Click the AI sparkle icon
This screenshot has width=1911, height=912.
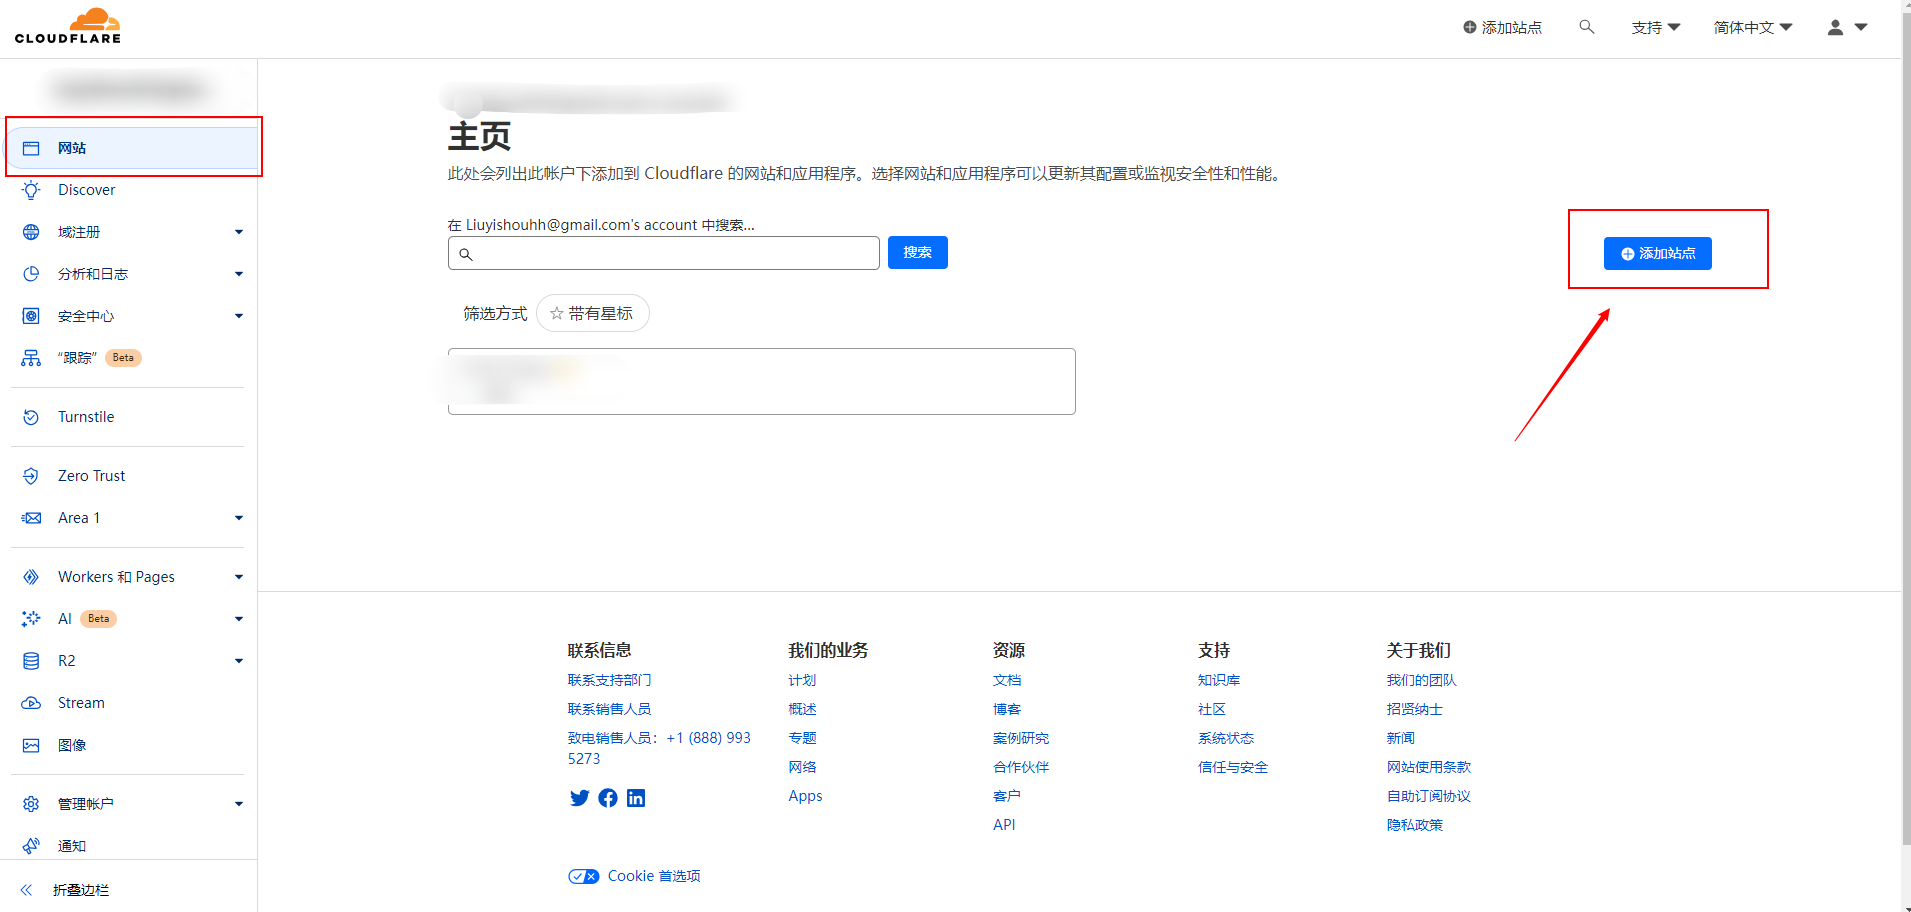coord(31,619)
